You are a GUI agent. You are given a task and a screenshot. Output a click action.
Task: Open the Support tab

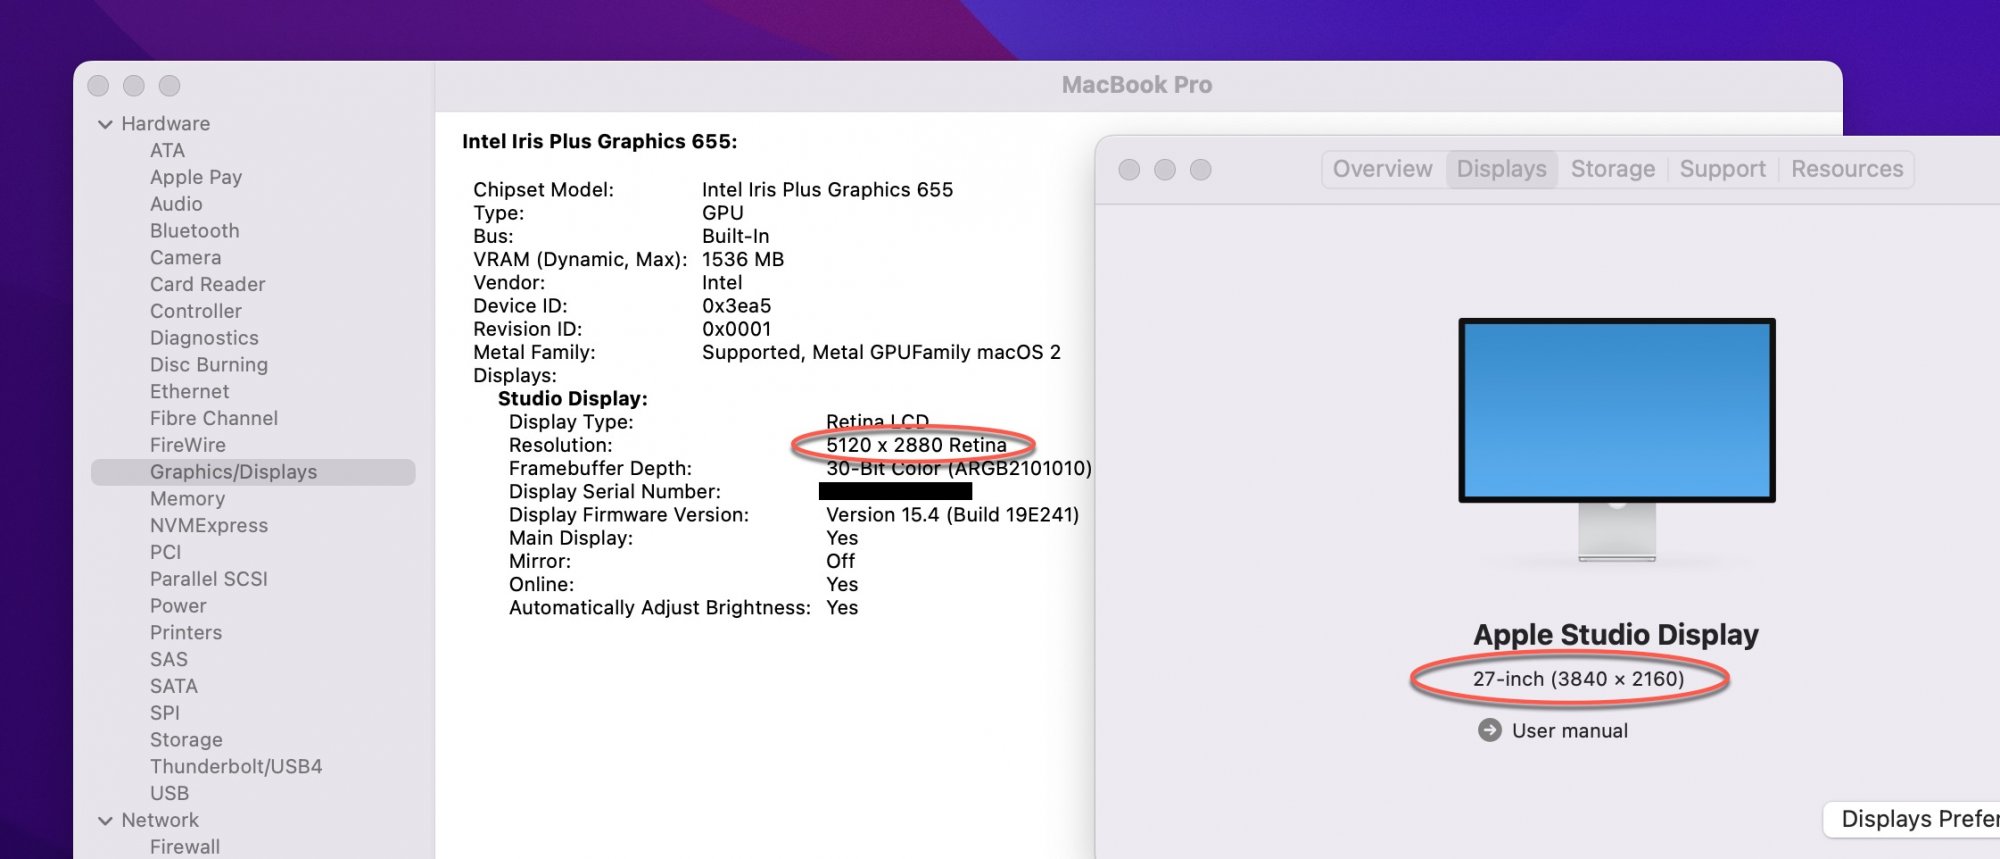(1723, 169)
